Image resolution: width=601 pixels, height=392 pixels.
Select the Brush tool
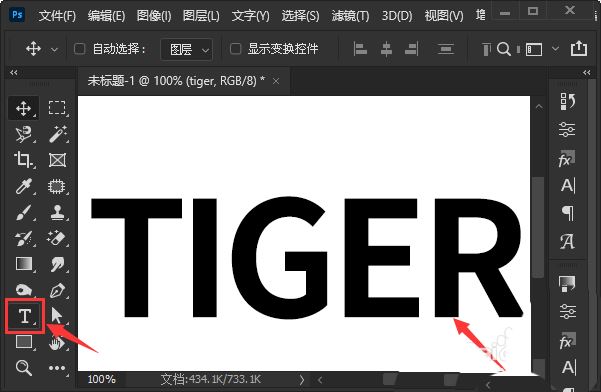coord(23,212)
